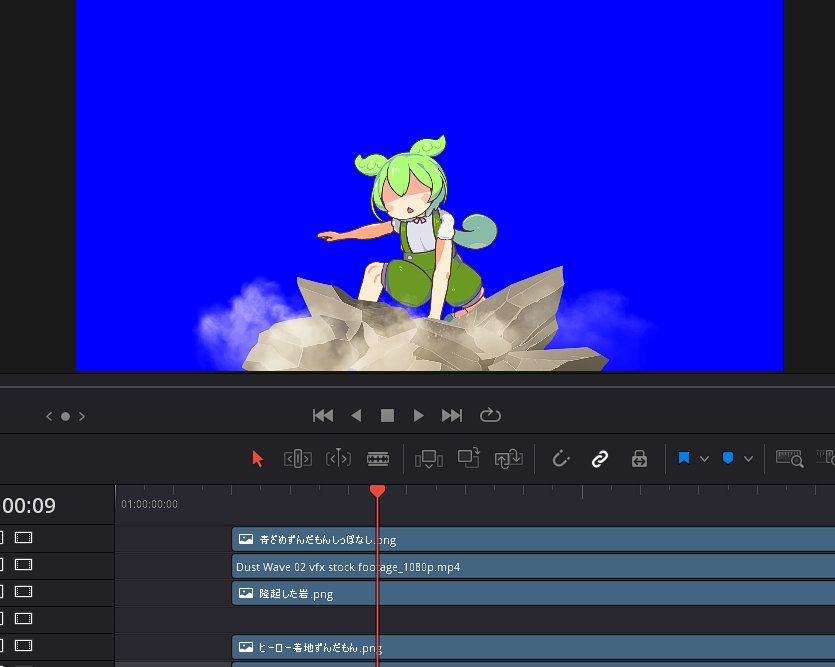Jump to the first frame of timeline

click(323, 415)
